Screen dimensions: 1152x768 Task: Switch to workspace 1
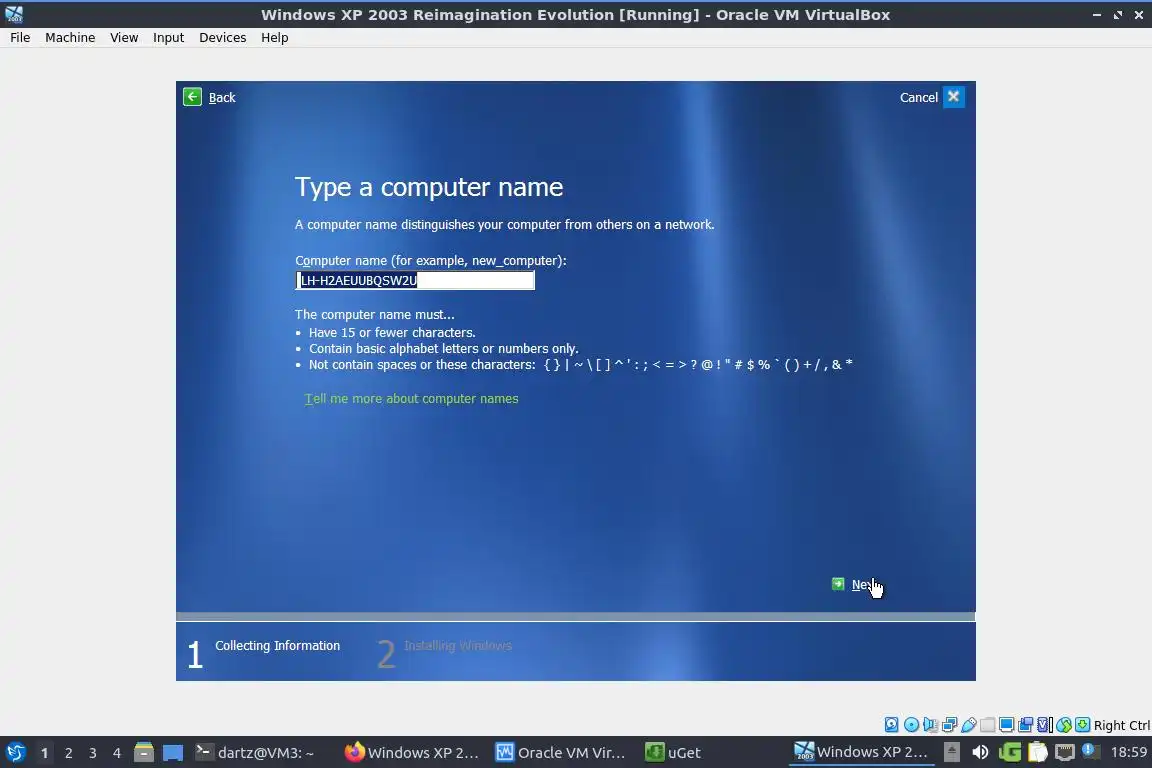45,753
